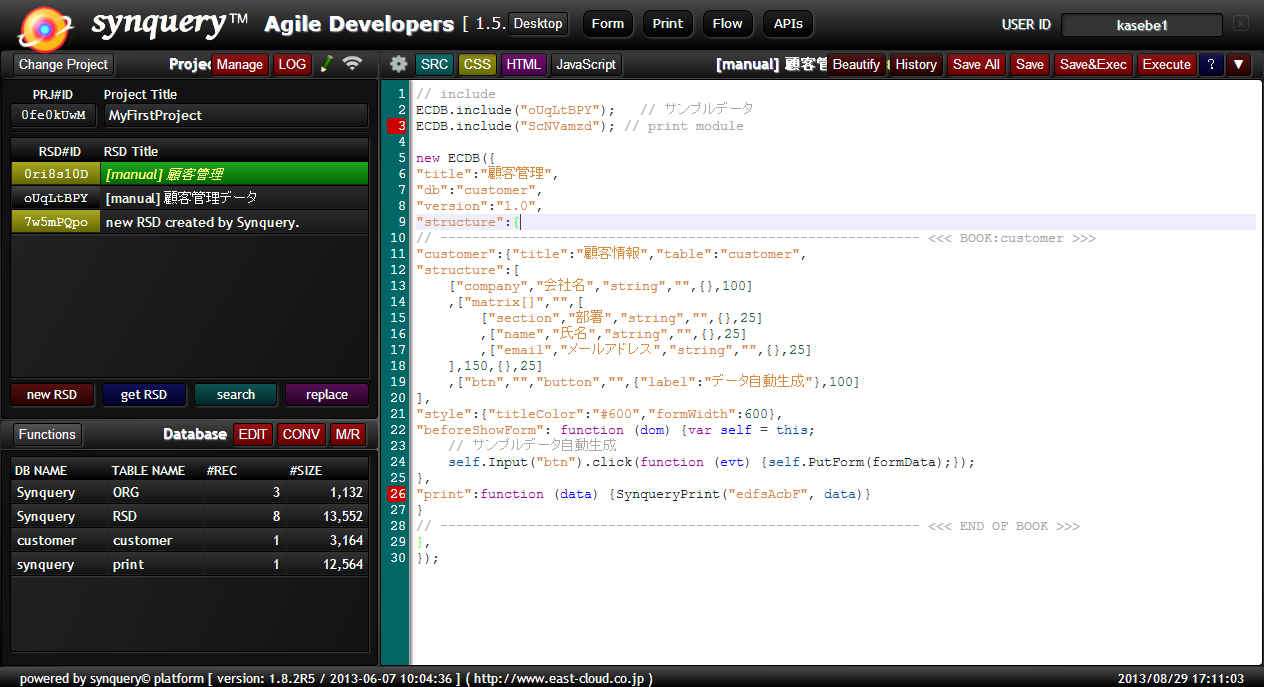Select the RSD table name cell
1264x687 pixels.
[155, 516]
